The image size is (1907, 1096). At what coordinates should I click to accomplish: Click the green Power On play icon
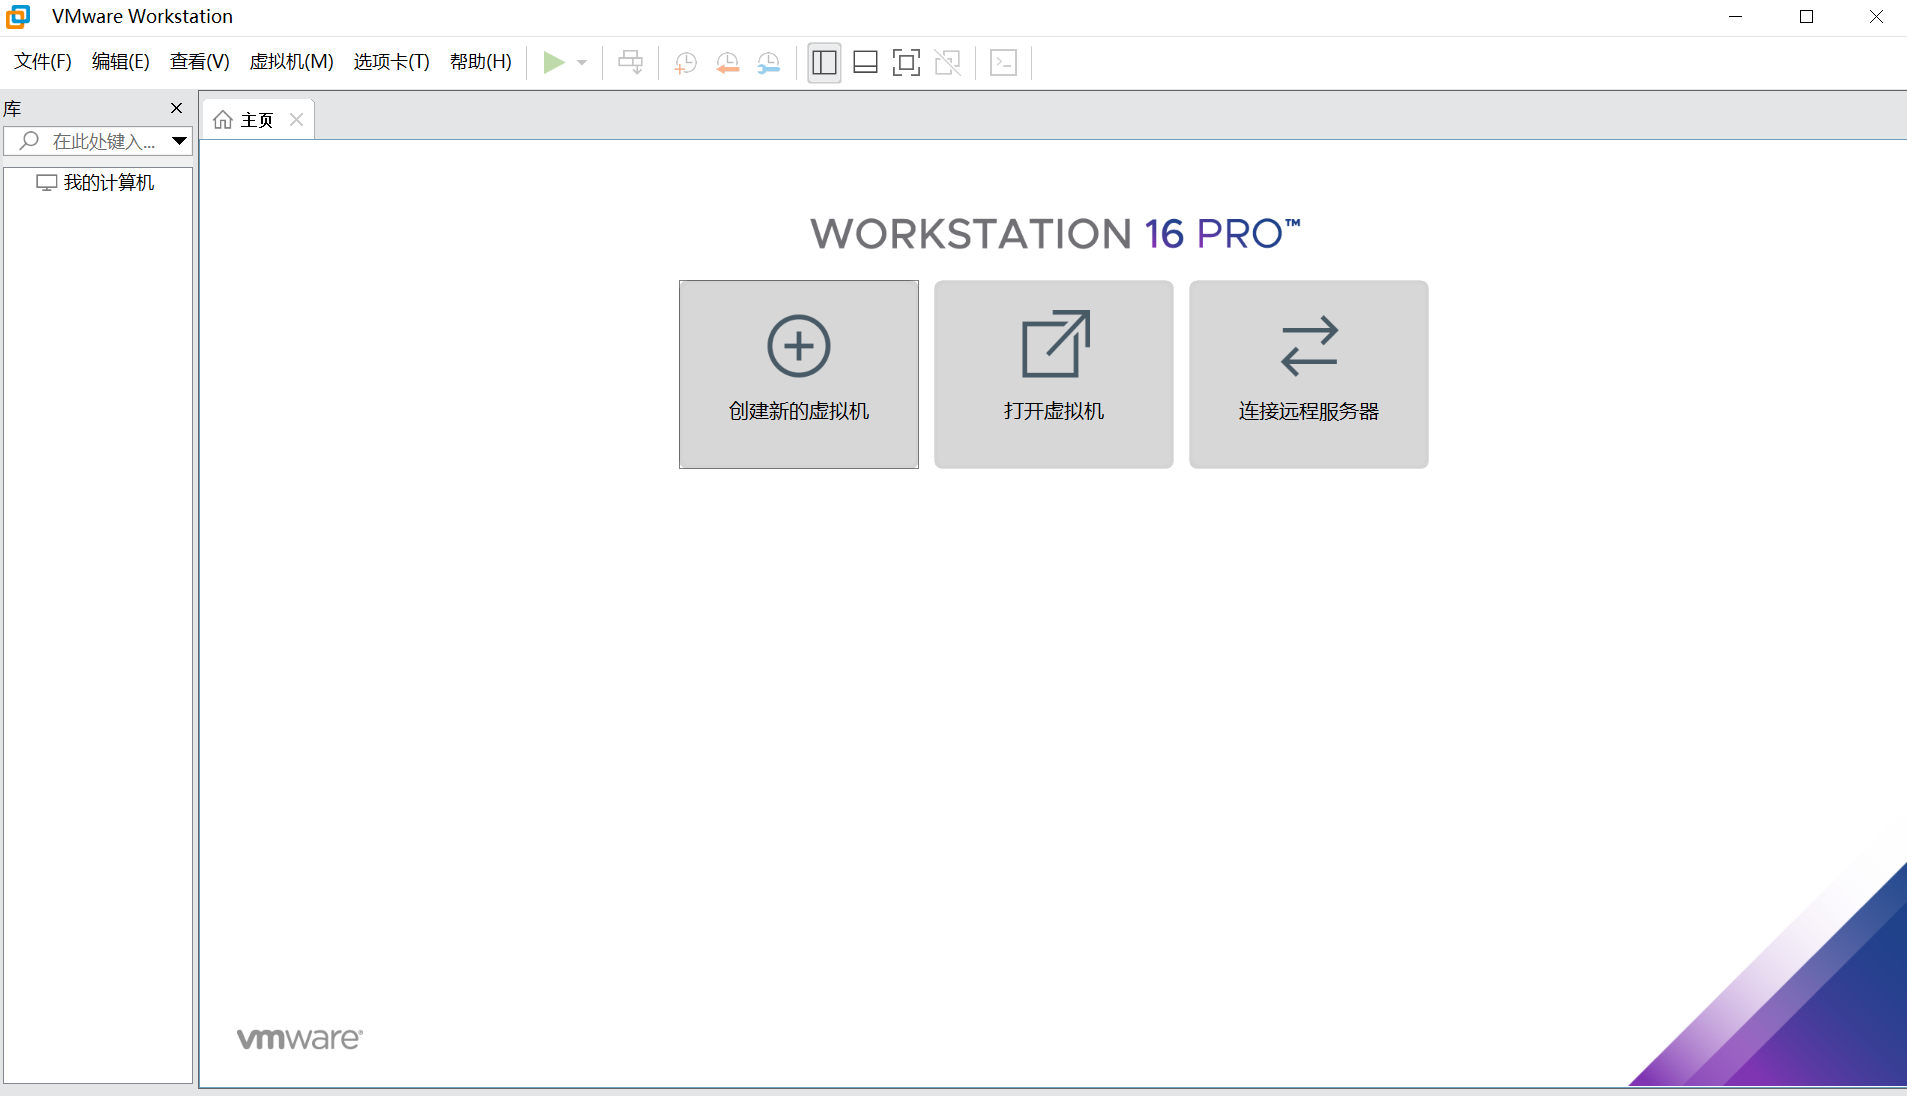click(x=553, y=62)
